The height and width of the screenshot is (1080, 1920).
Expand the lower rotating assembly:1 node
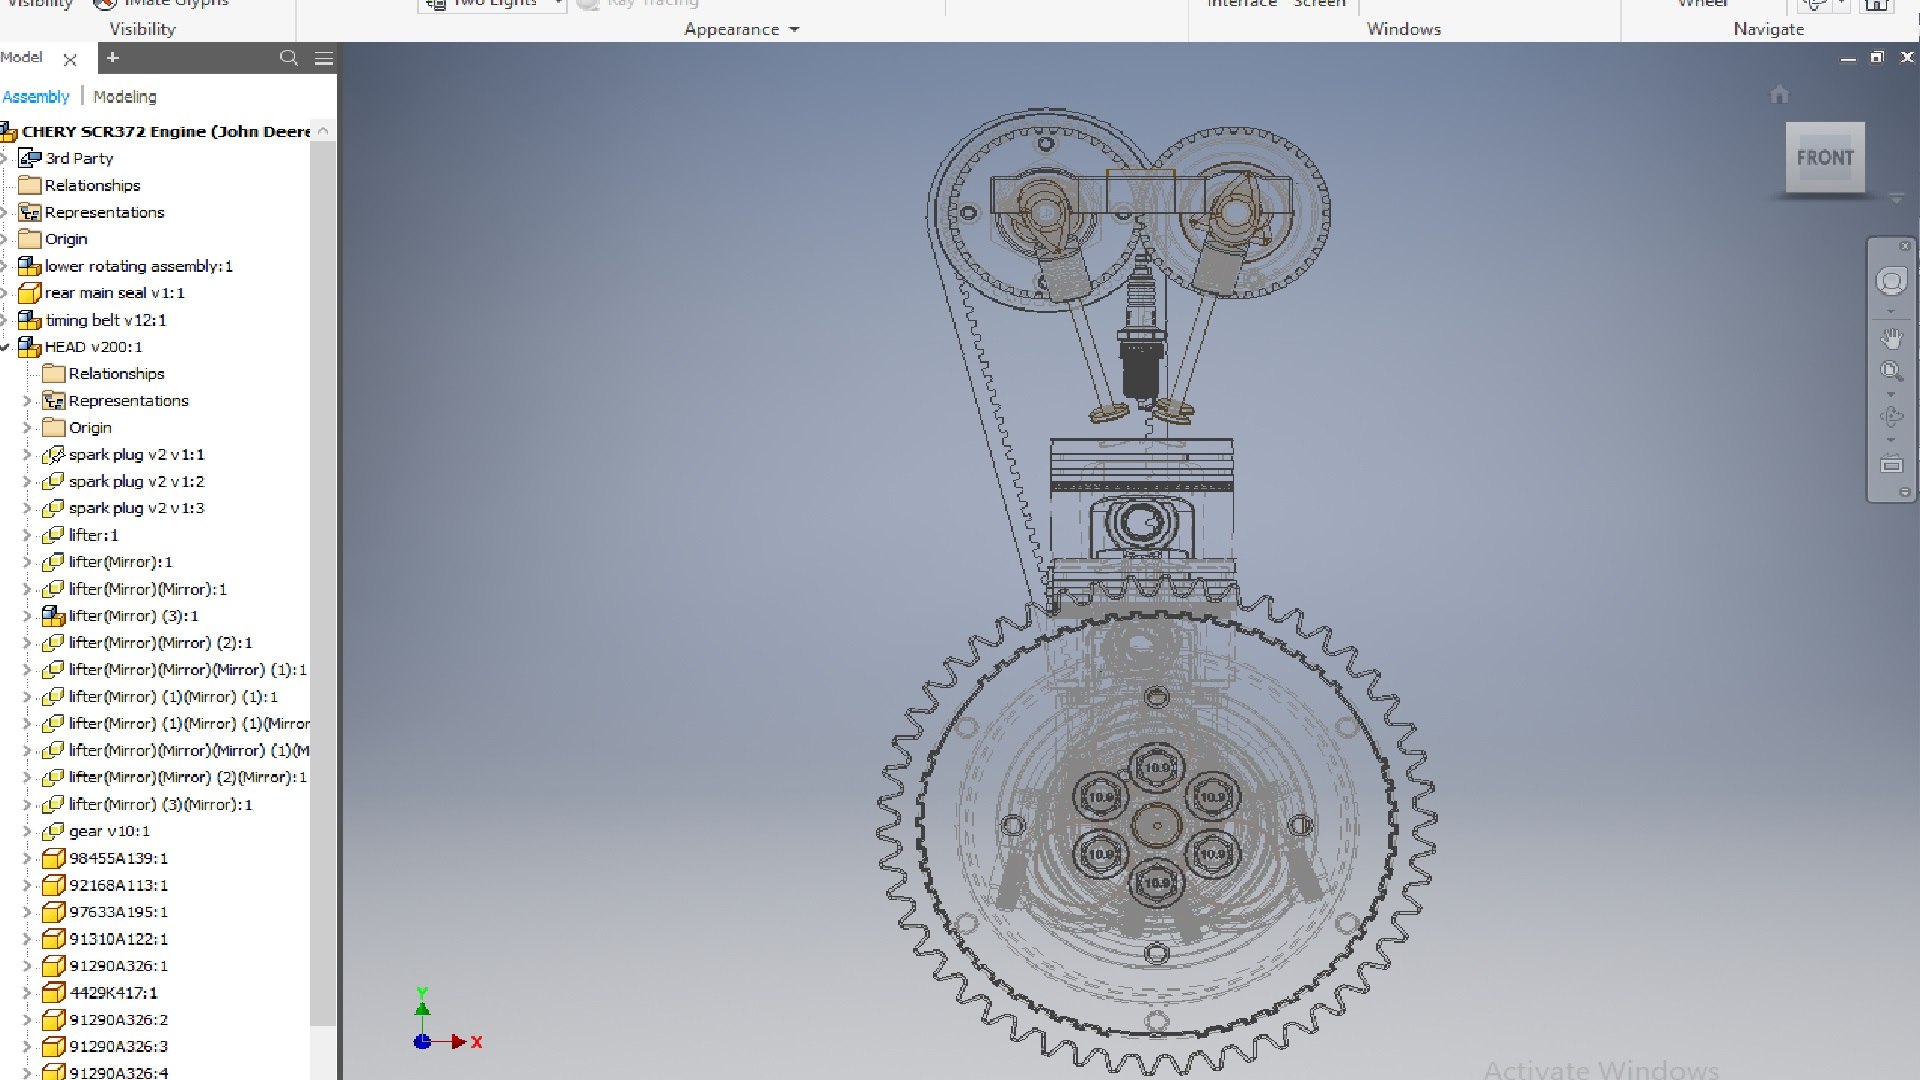[5, 266]
